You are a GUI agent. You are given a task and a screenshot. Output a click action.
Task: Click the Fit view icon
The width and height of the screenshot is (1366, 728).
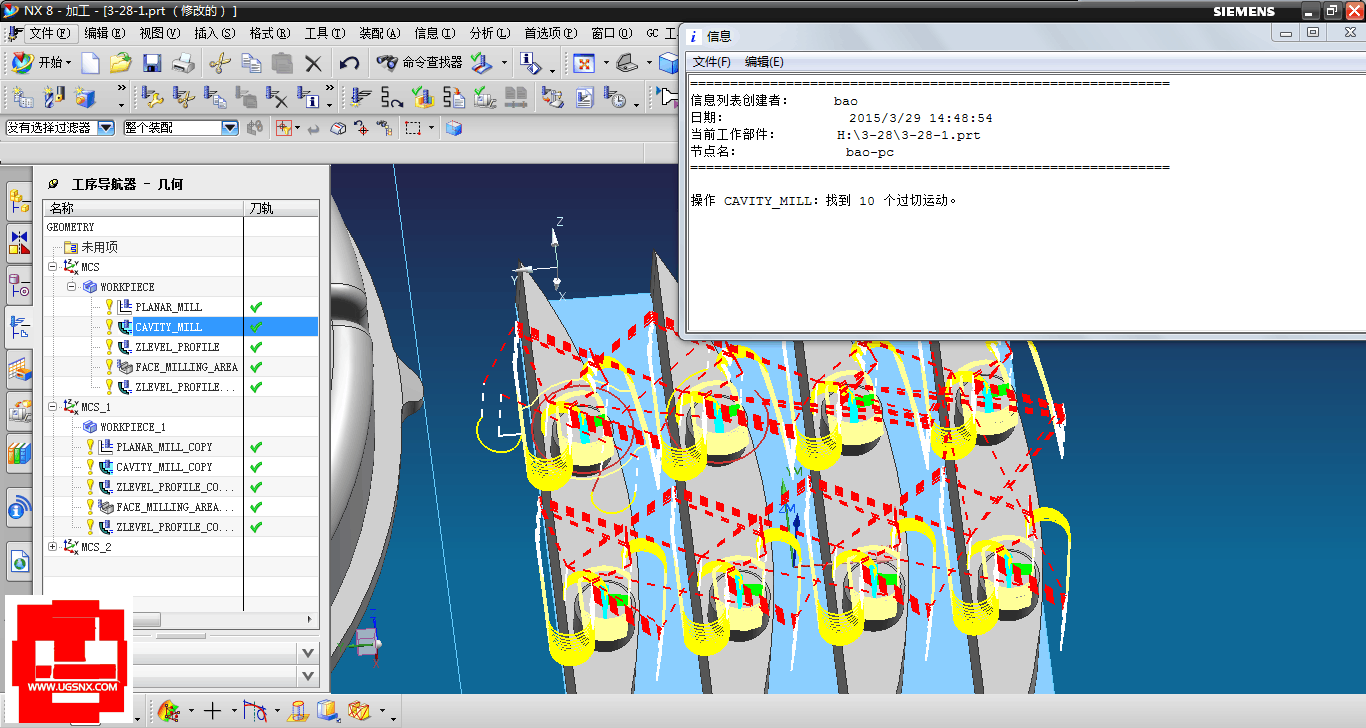584,63
